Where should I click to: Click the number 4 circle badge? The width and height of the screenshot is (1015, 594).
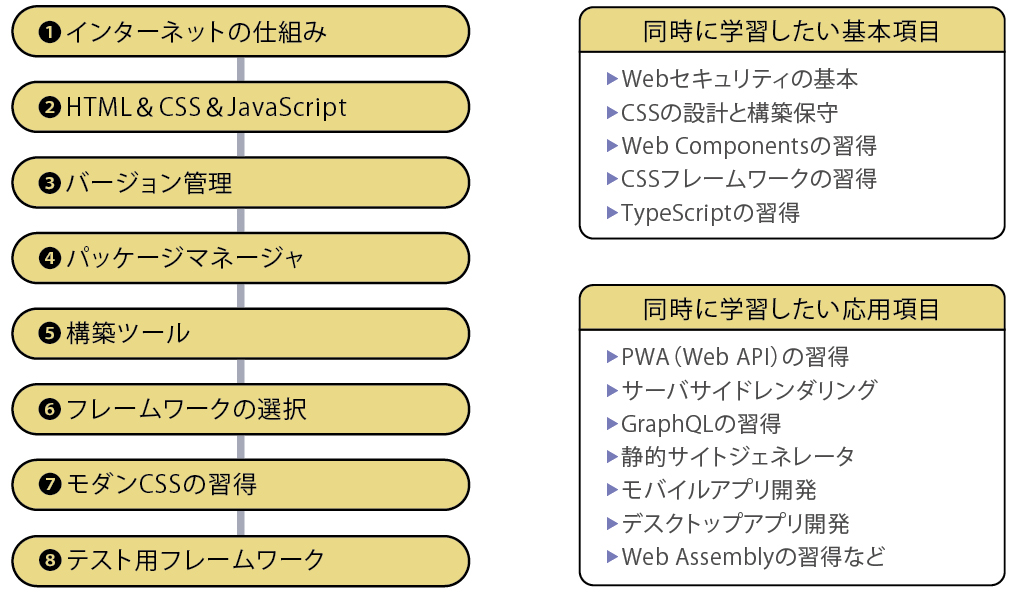point(50,259)
